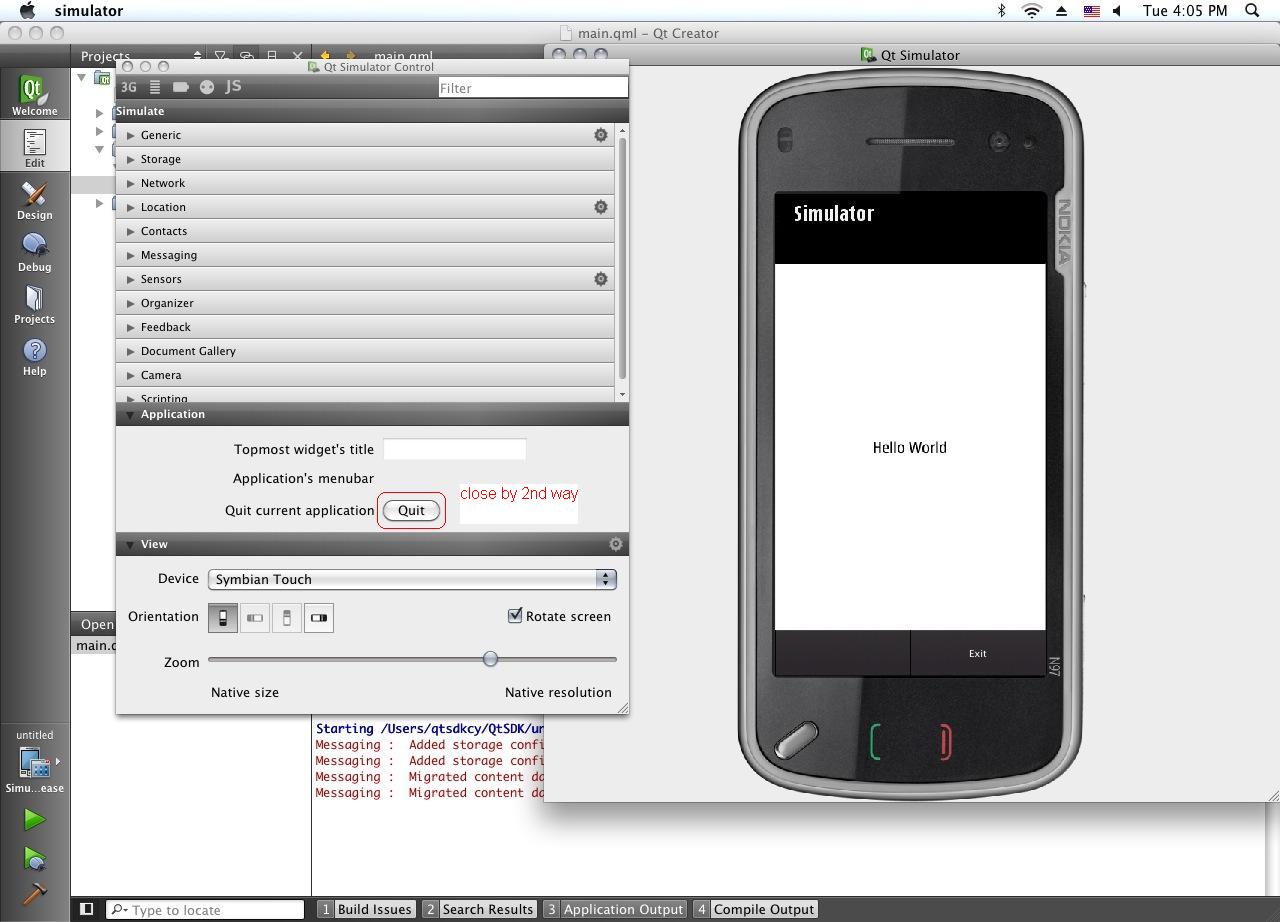The height and width of the screenshot is (922, 1280).
Task: Open settings gear for Generic section
Action: pos(601,134)
